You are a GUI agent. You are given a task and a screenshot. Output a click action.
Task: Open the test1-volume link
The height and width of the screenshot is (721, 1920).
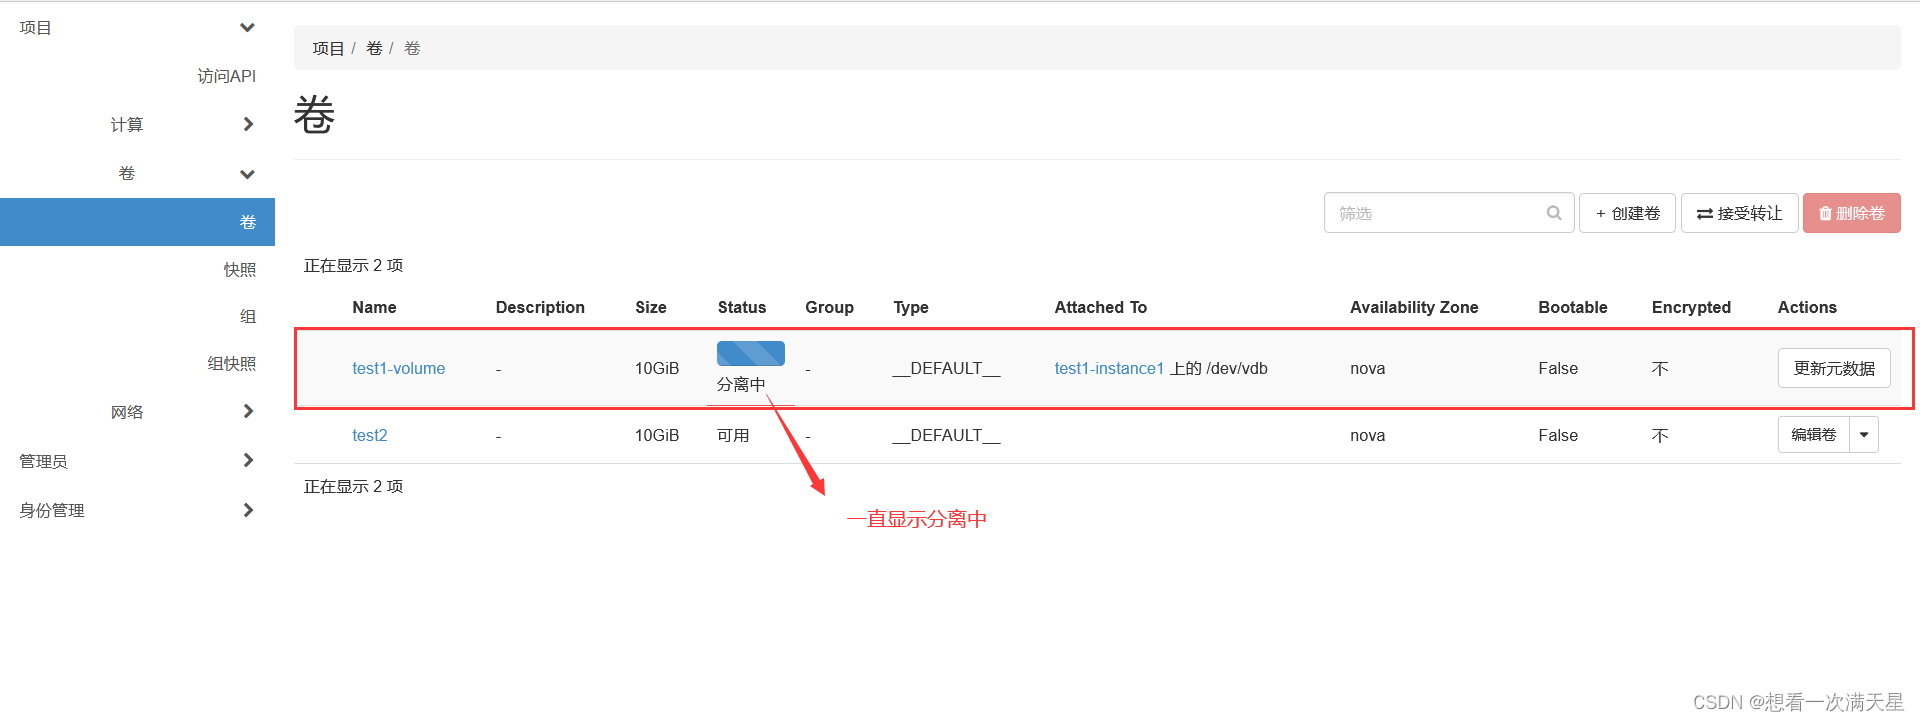tap(398, 368)
